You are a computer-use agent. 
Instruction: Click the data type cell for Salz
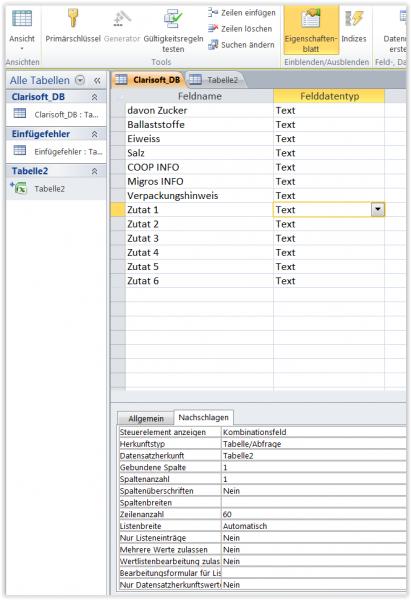329,153
